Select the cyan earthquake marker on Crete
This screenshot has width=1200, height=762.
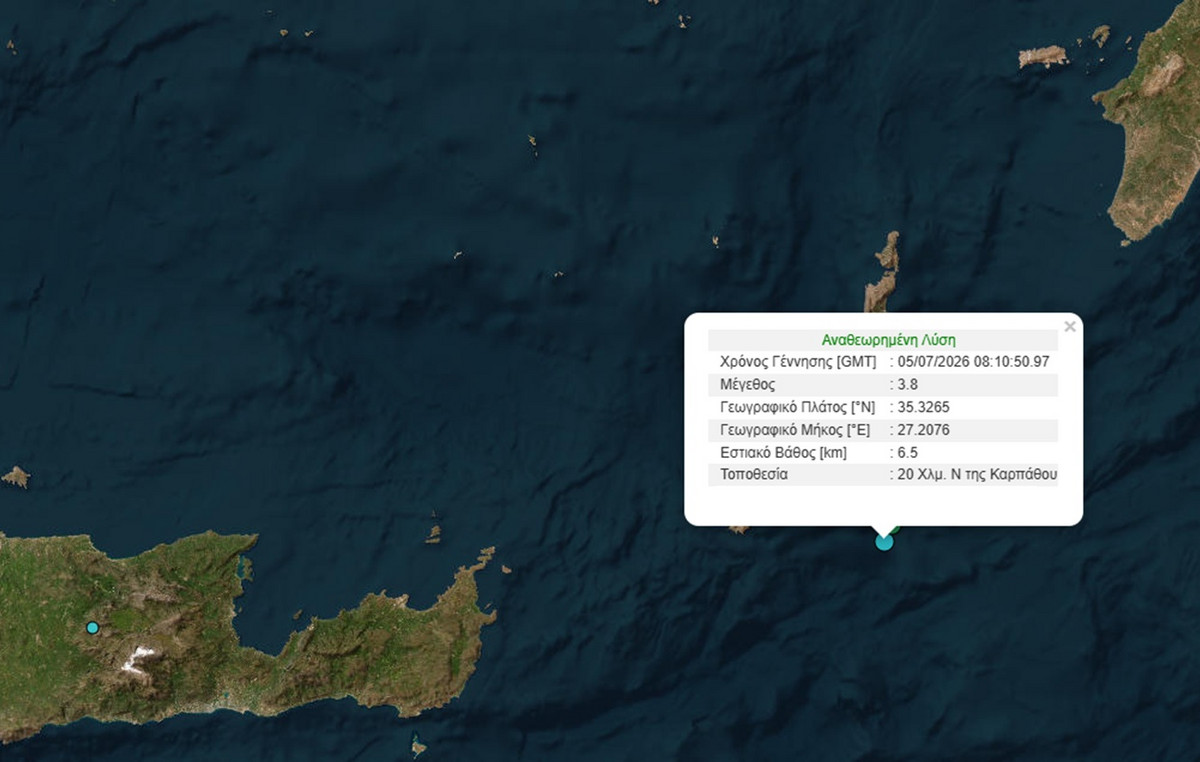click(92, 628)
